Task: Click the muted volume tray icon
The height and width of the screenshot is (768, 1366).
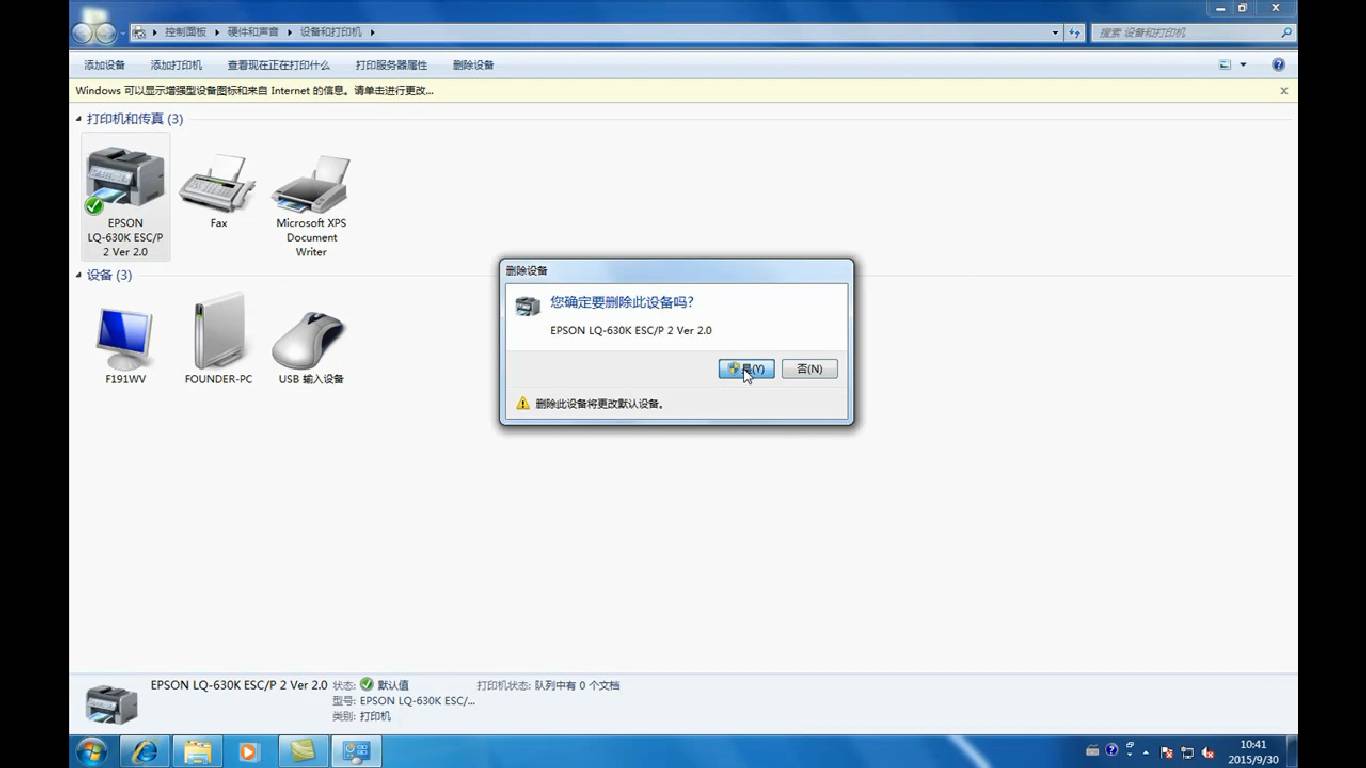Action: tap(1208, 752)
